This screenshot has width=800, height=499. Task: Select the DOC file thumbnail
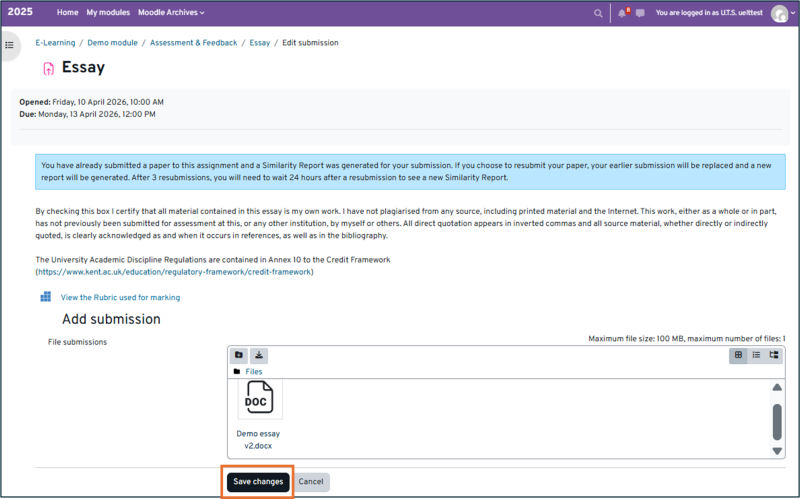coord(259,397)
